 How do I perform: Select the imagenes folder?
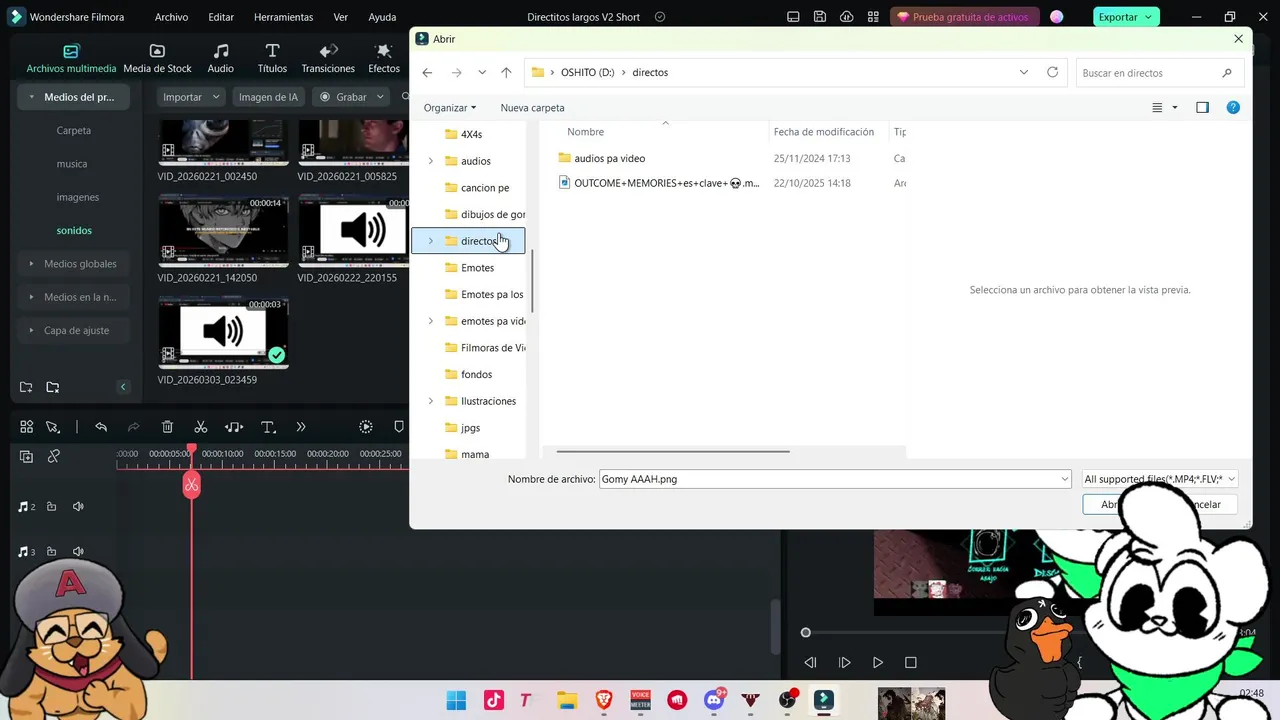(78, 197)
